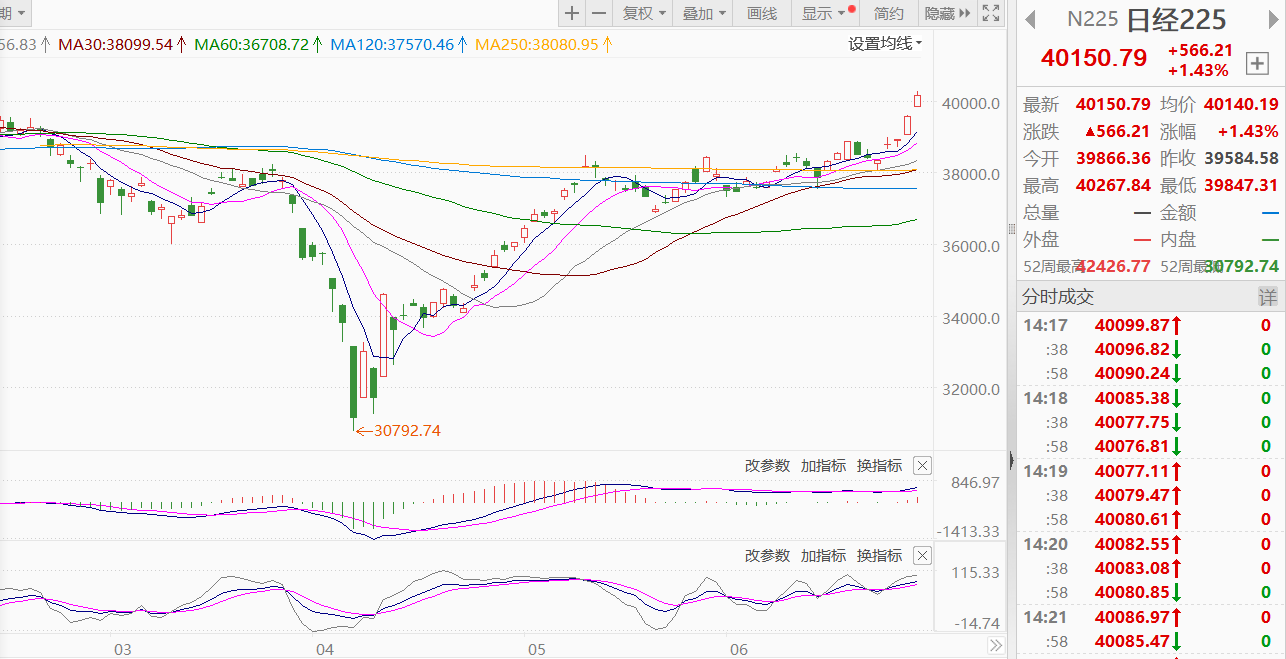This screenshot has height=659, width=1286.
Task: Click 改参数 on the MACD panel
Action: (767, 465)
